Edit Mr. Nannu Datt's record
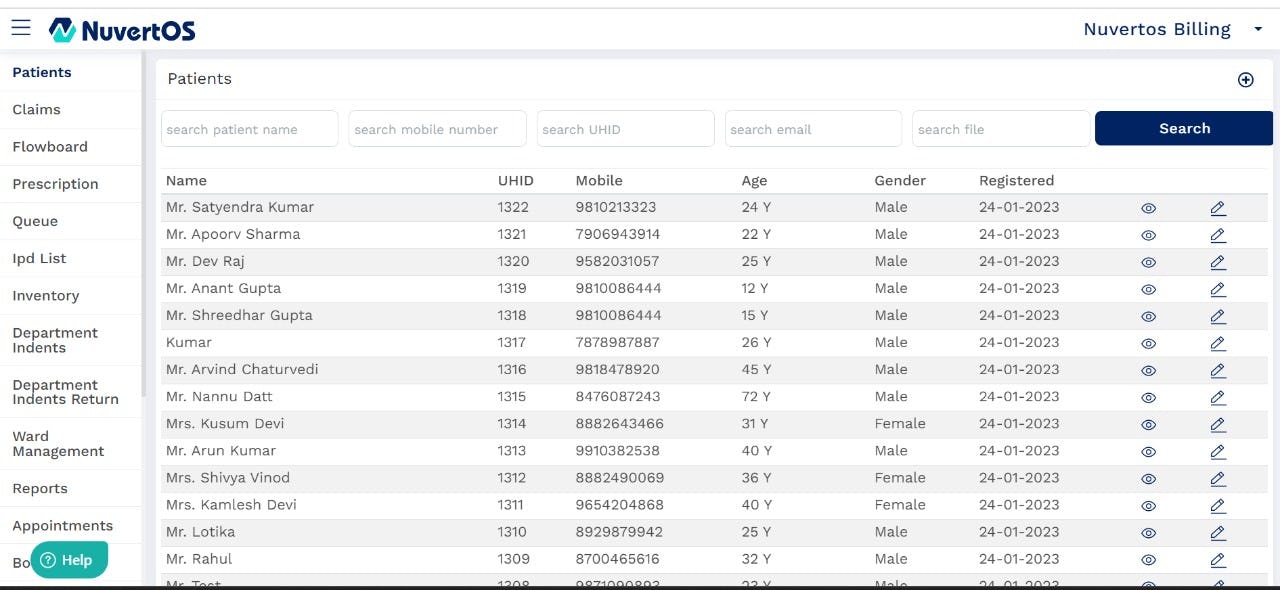The image size is (1280, 590). [x=1217, y=397]
